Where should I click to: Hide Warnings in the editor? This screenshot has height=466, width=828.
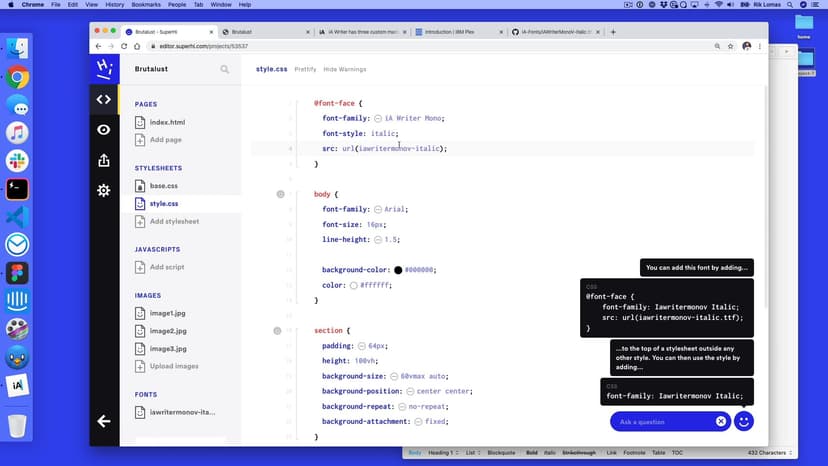345,69
